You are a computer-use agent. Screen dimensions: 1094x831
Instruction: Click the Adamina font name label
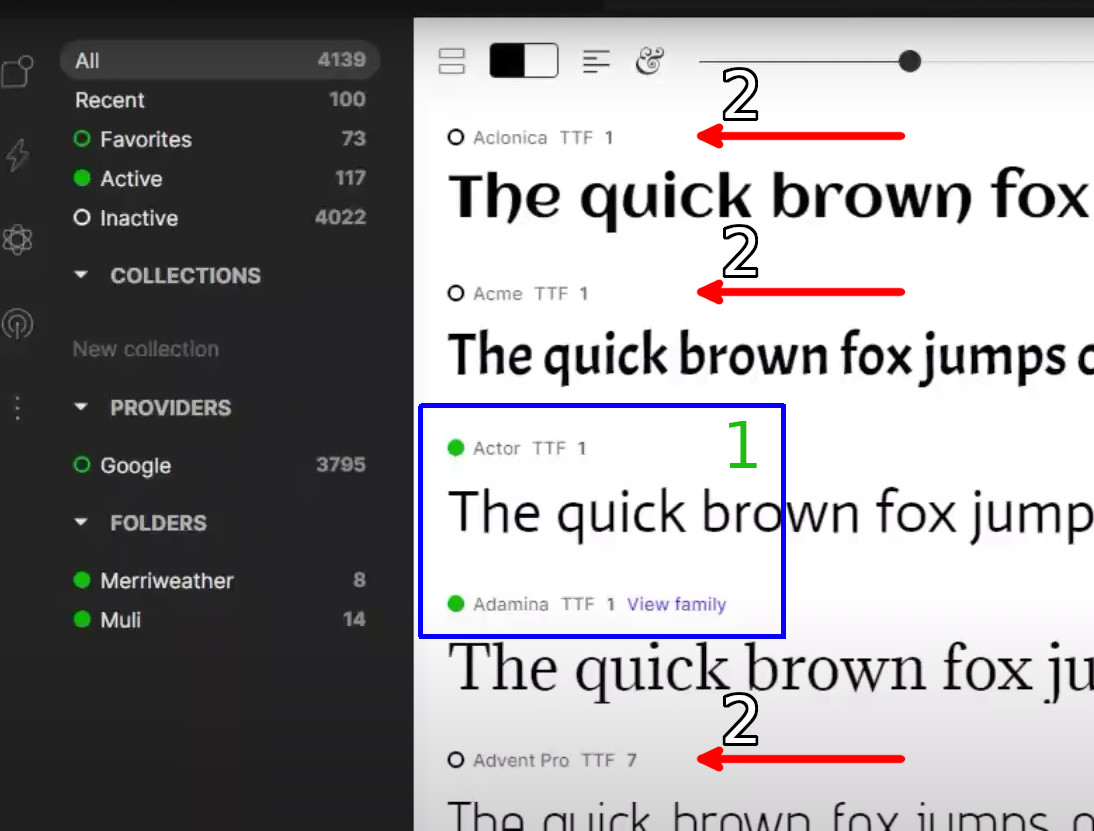511,604
